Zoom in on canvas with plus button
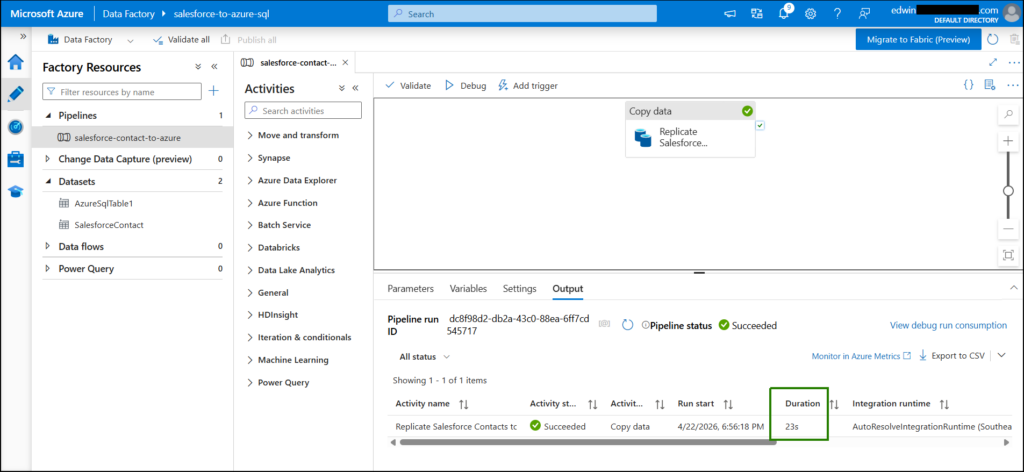 (1008, 141)
